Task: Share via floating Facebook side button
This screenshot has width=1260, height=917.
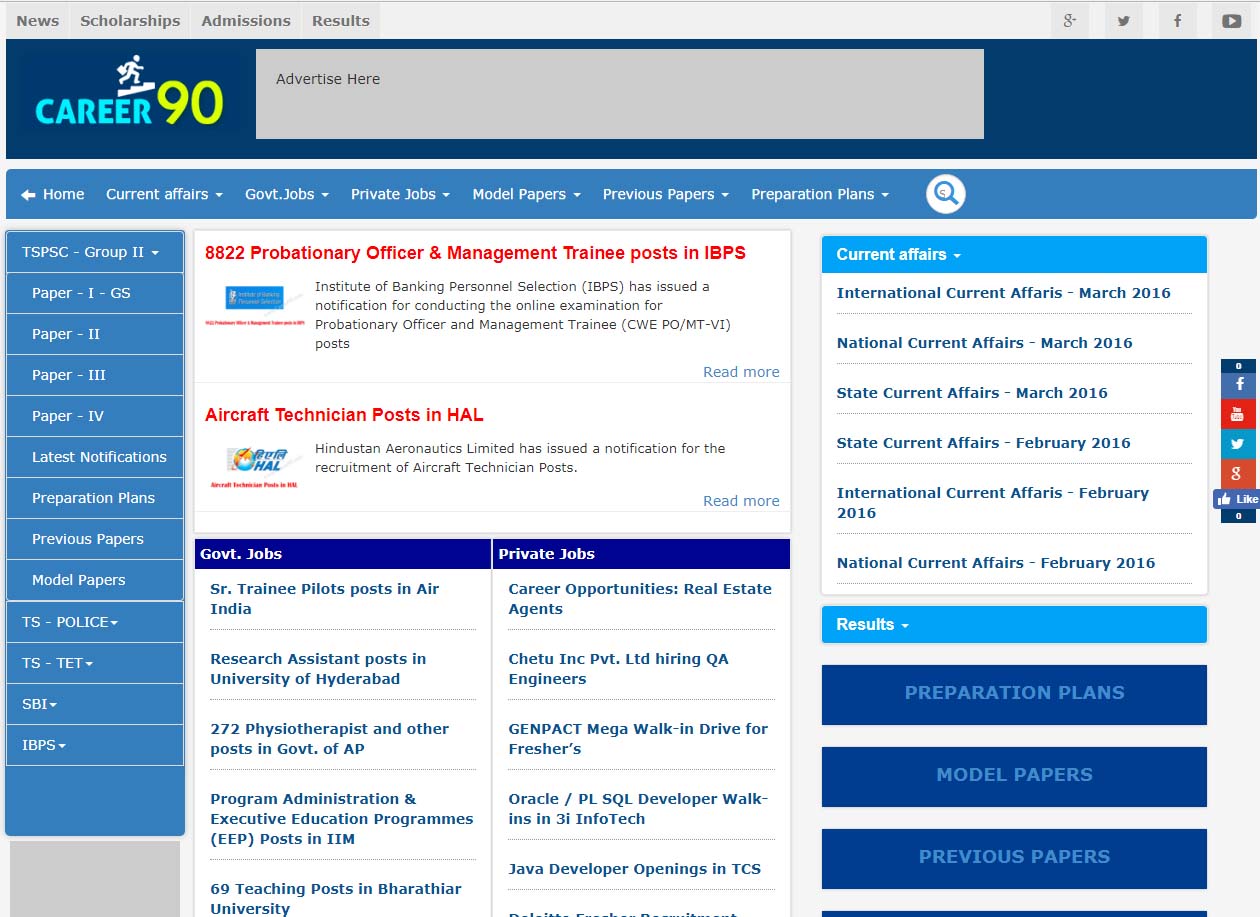Action: click(x=1238, y=384)
